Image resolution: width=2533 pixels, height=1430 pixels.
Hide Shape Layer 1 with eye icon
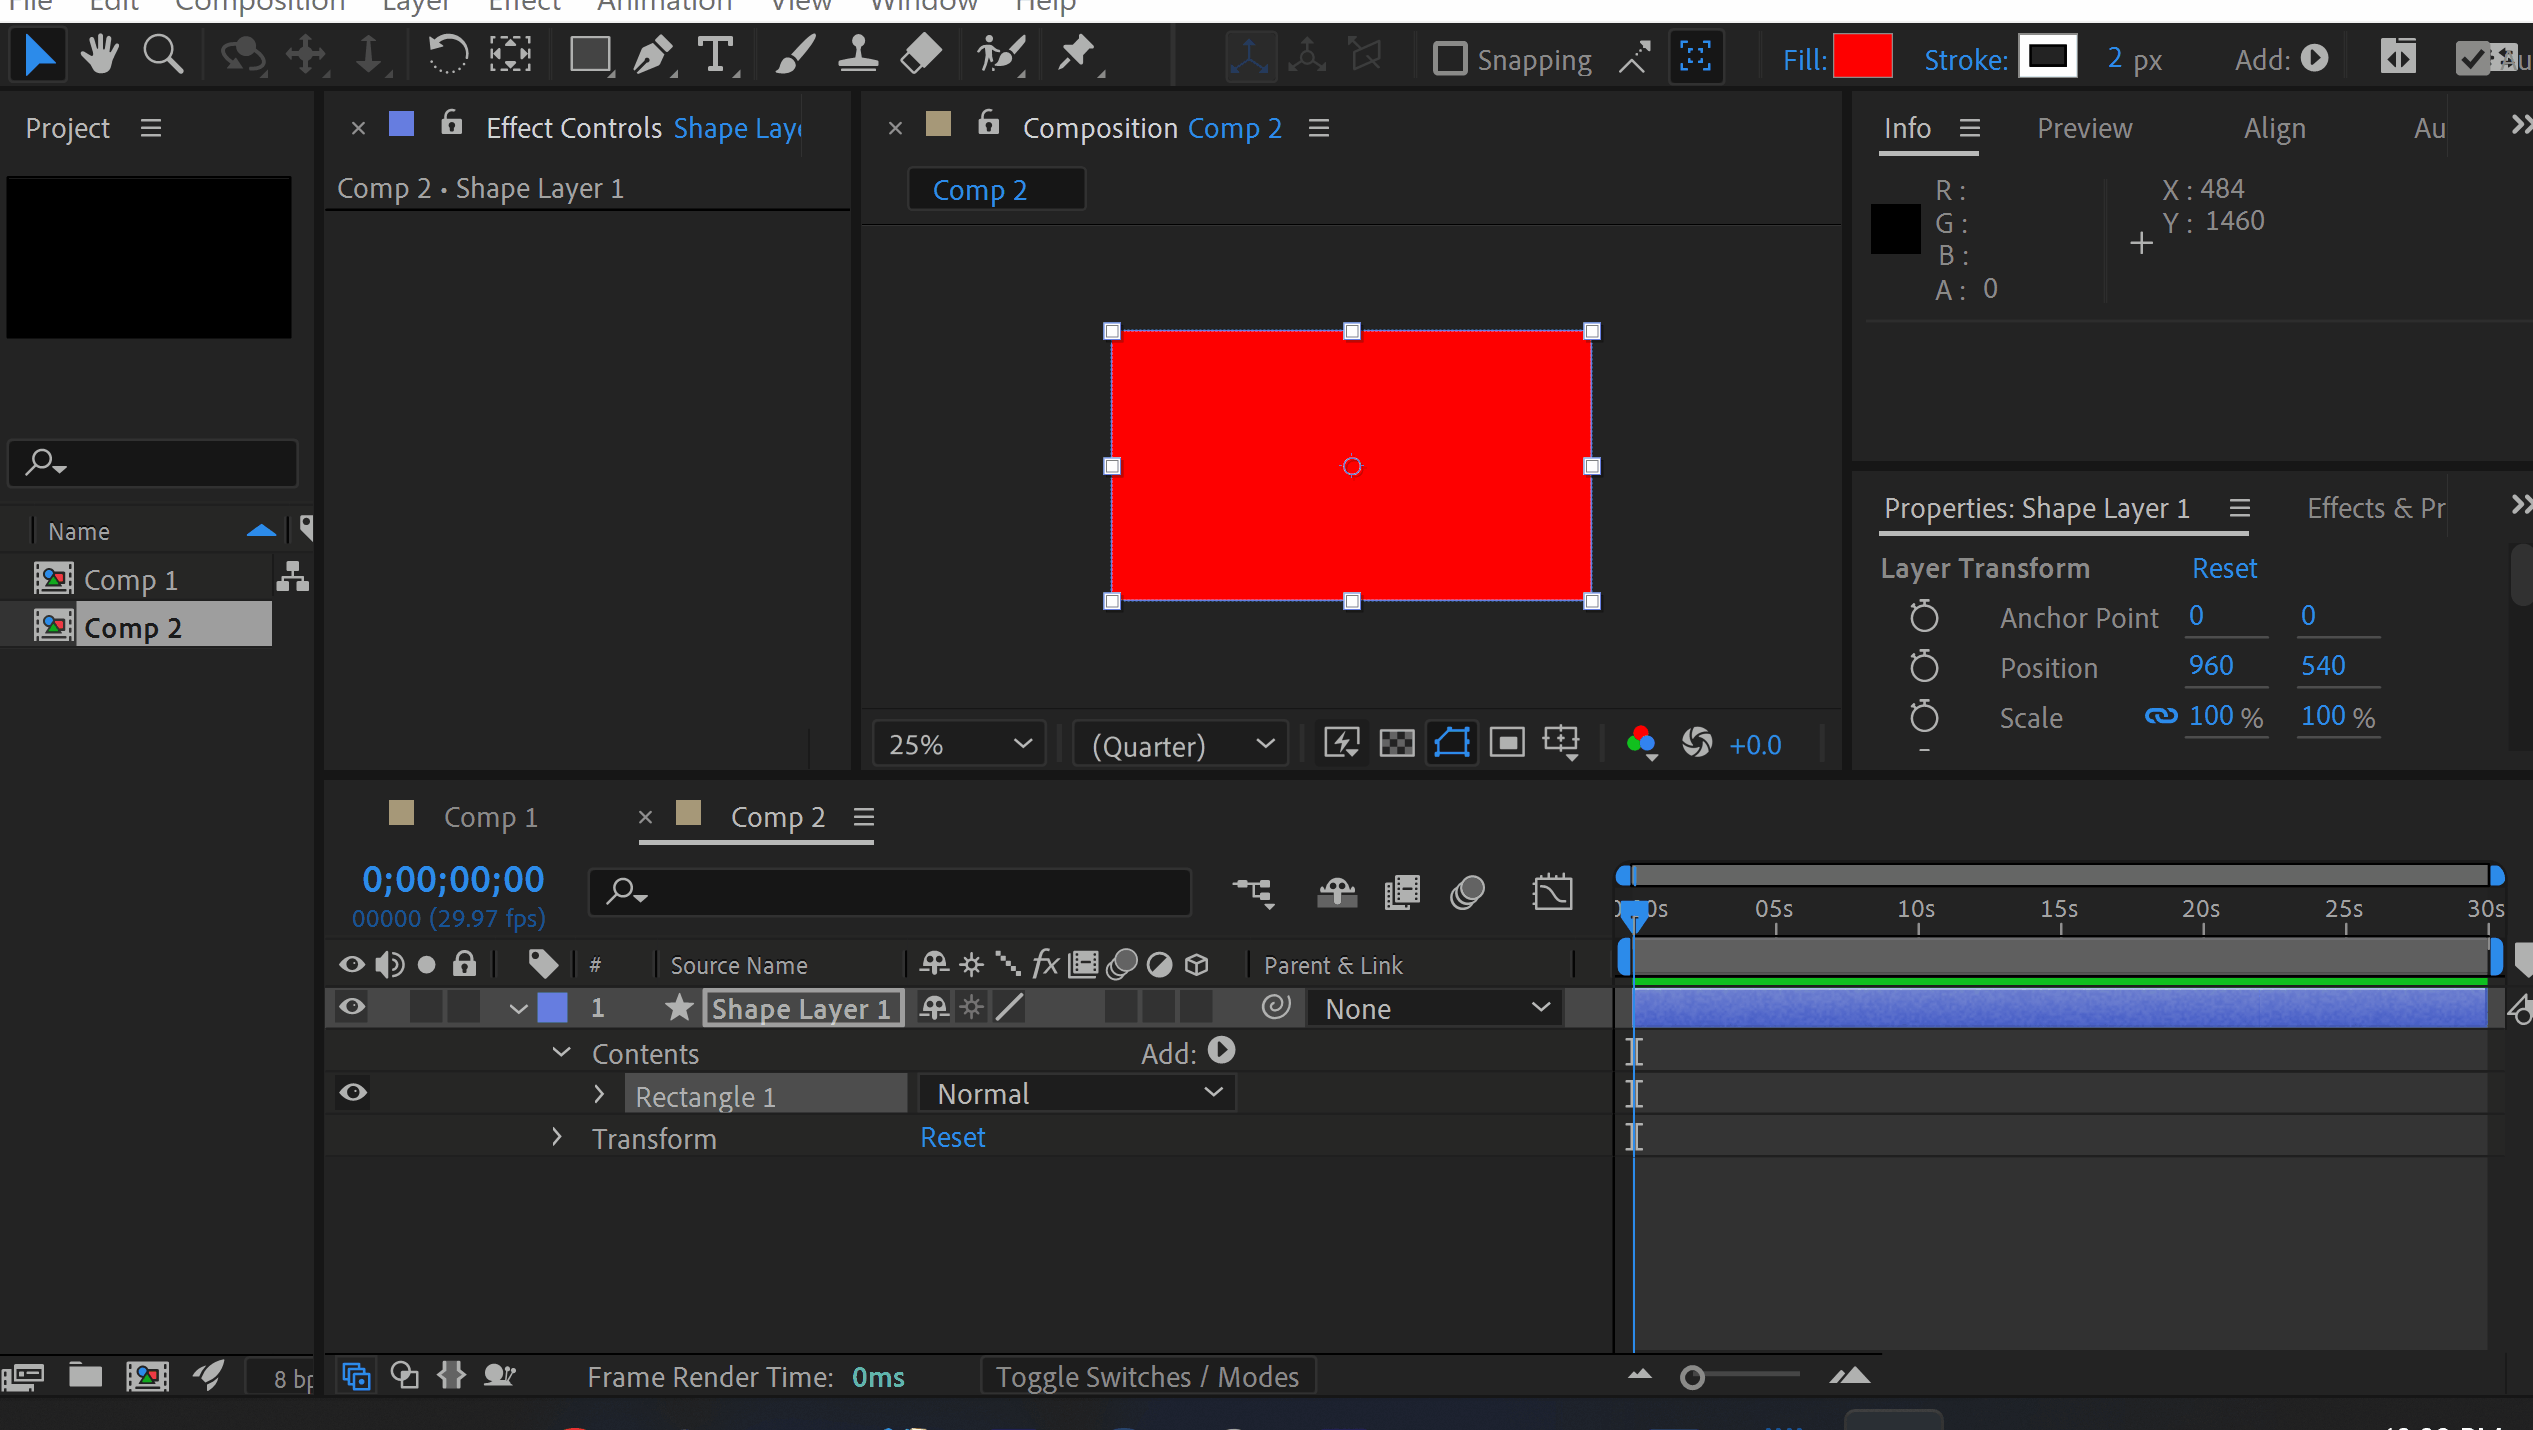coord(352,1007)
